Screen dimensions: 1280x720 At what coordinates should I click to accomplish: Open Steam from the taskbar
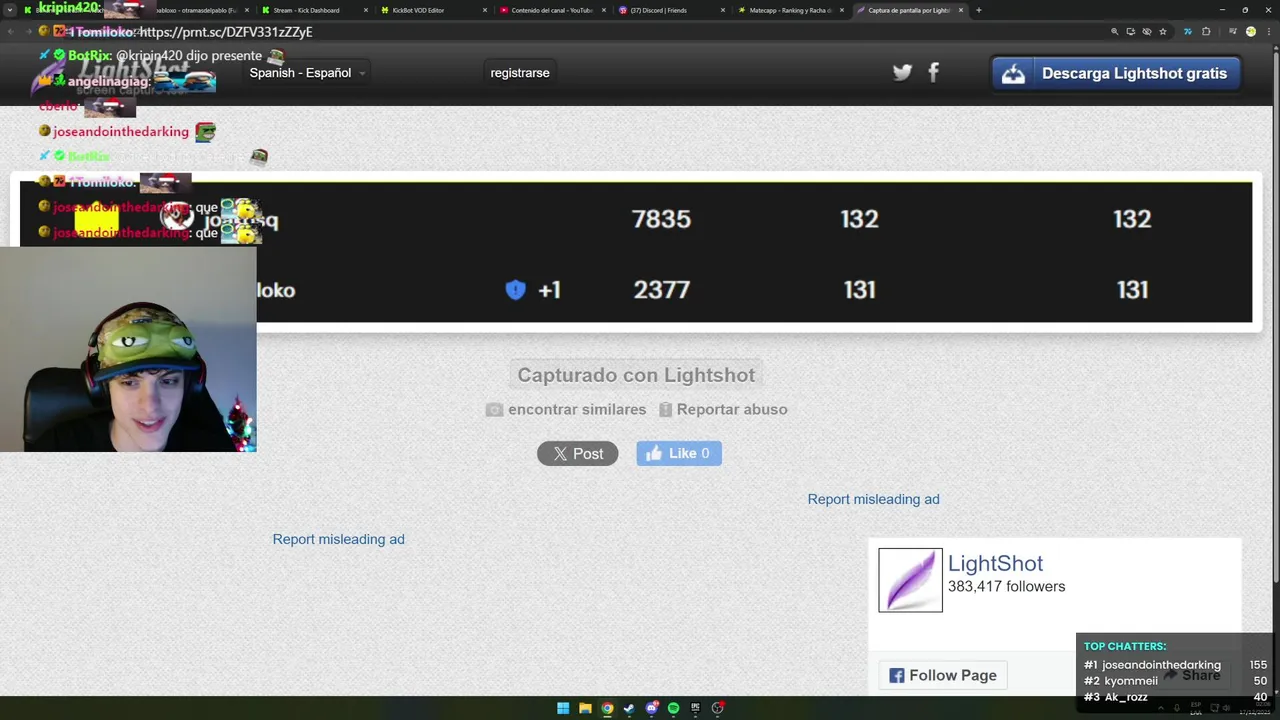pyautogui.click(x=629, y=708)
